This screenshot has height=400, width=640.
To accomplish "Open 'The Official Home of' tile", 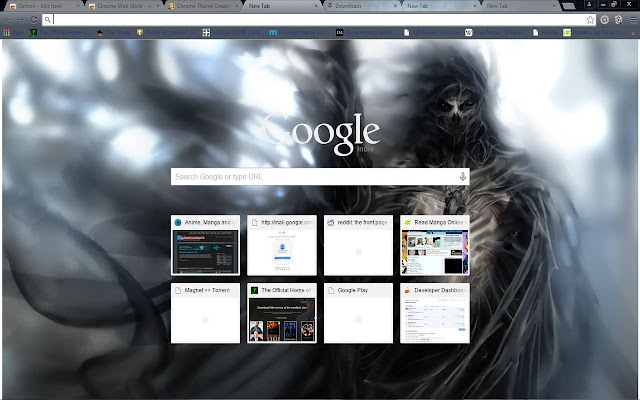I will tap(282, 313).
